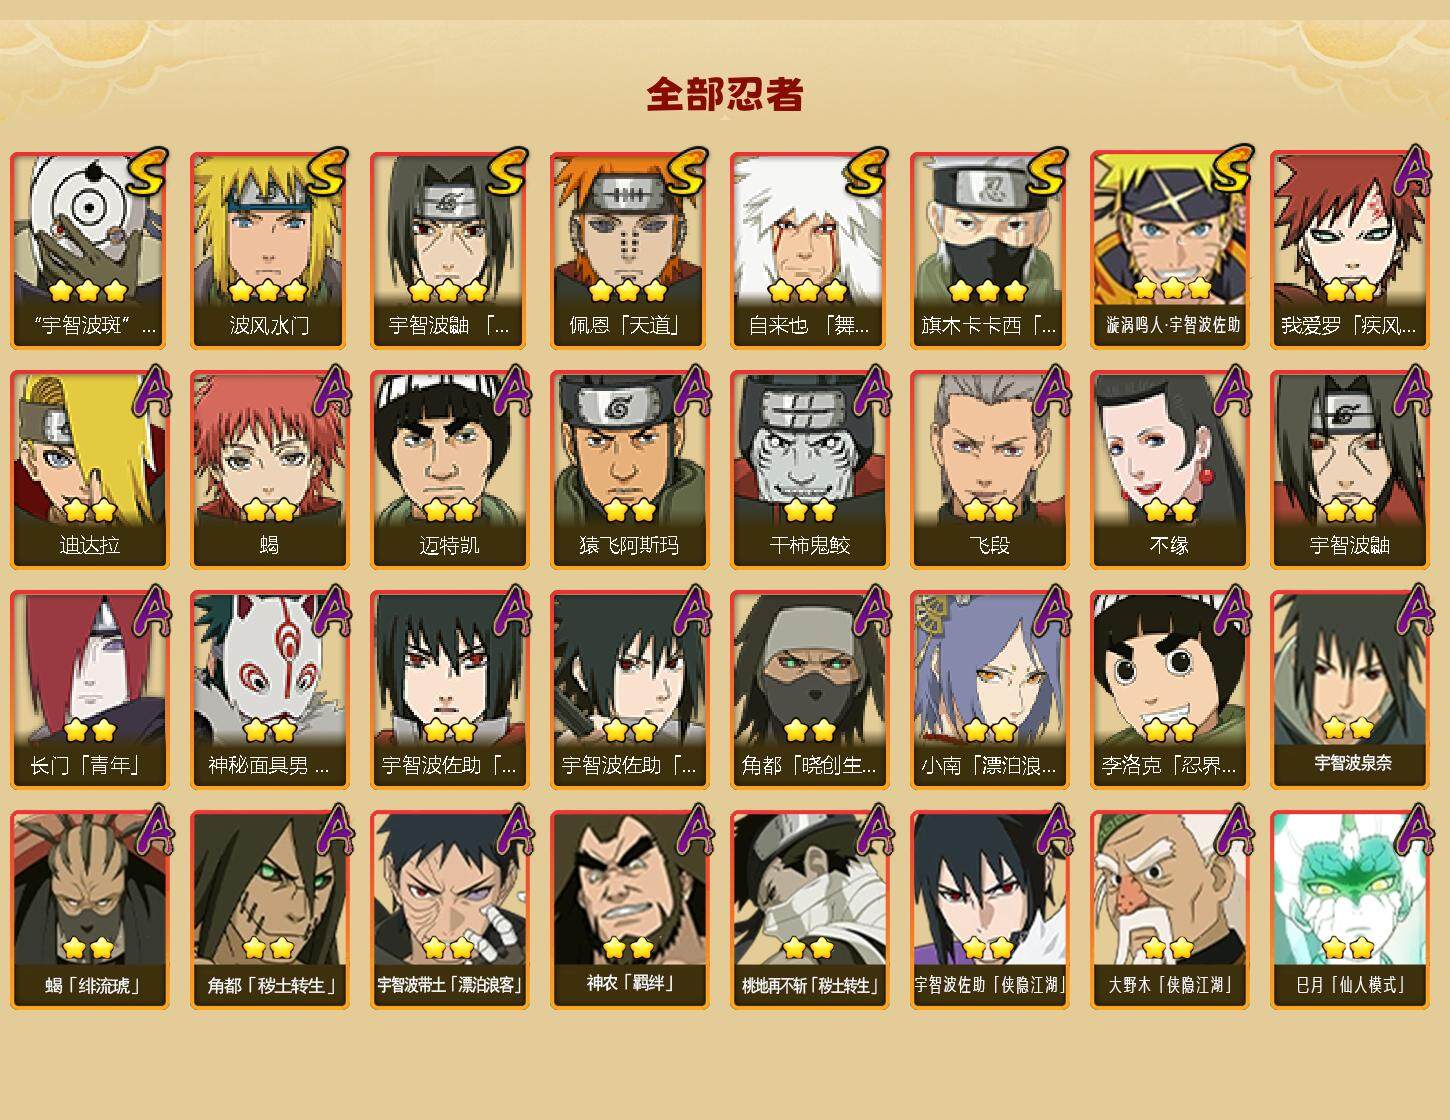Select the 漩涡鸣人·宇智波佐助 S-rank card
1450x1120 pixels.
1170,250
